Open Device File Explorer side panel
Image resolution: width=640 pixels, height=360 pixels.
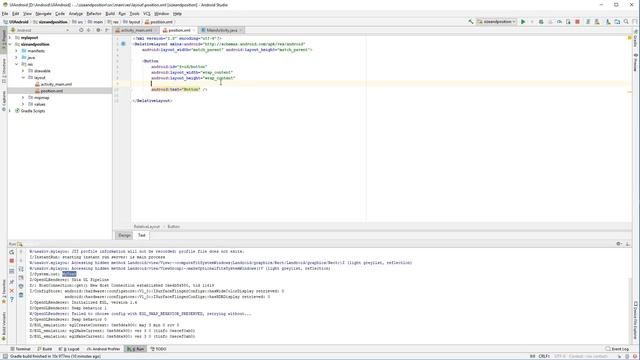[x=636, y=320]
